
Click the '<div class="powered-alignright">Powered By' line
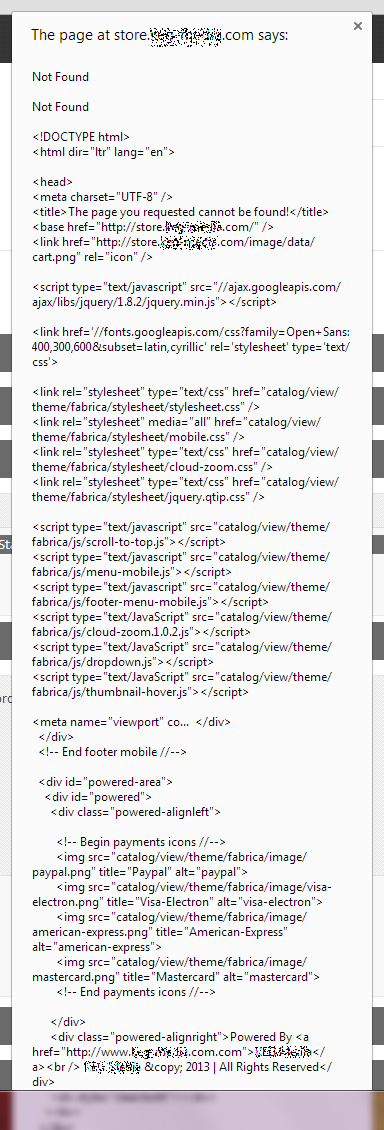point(180,1037)
